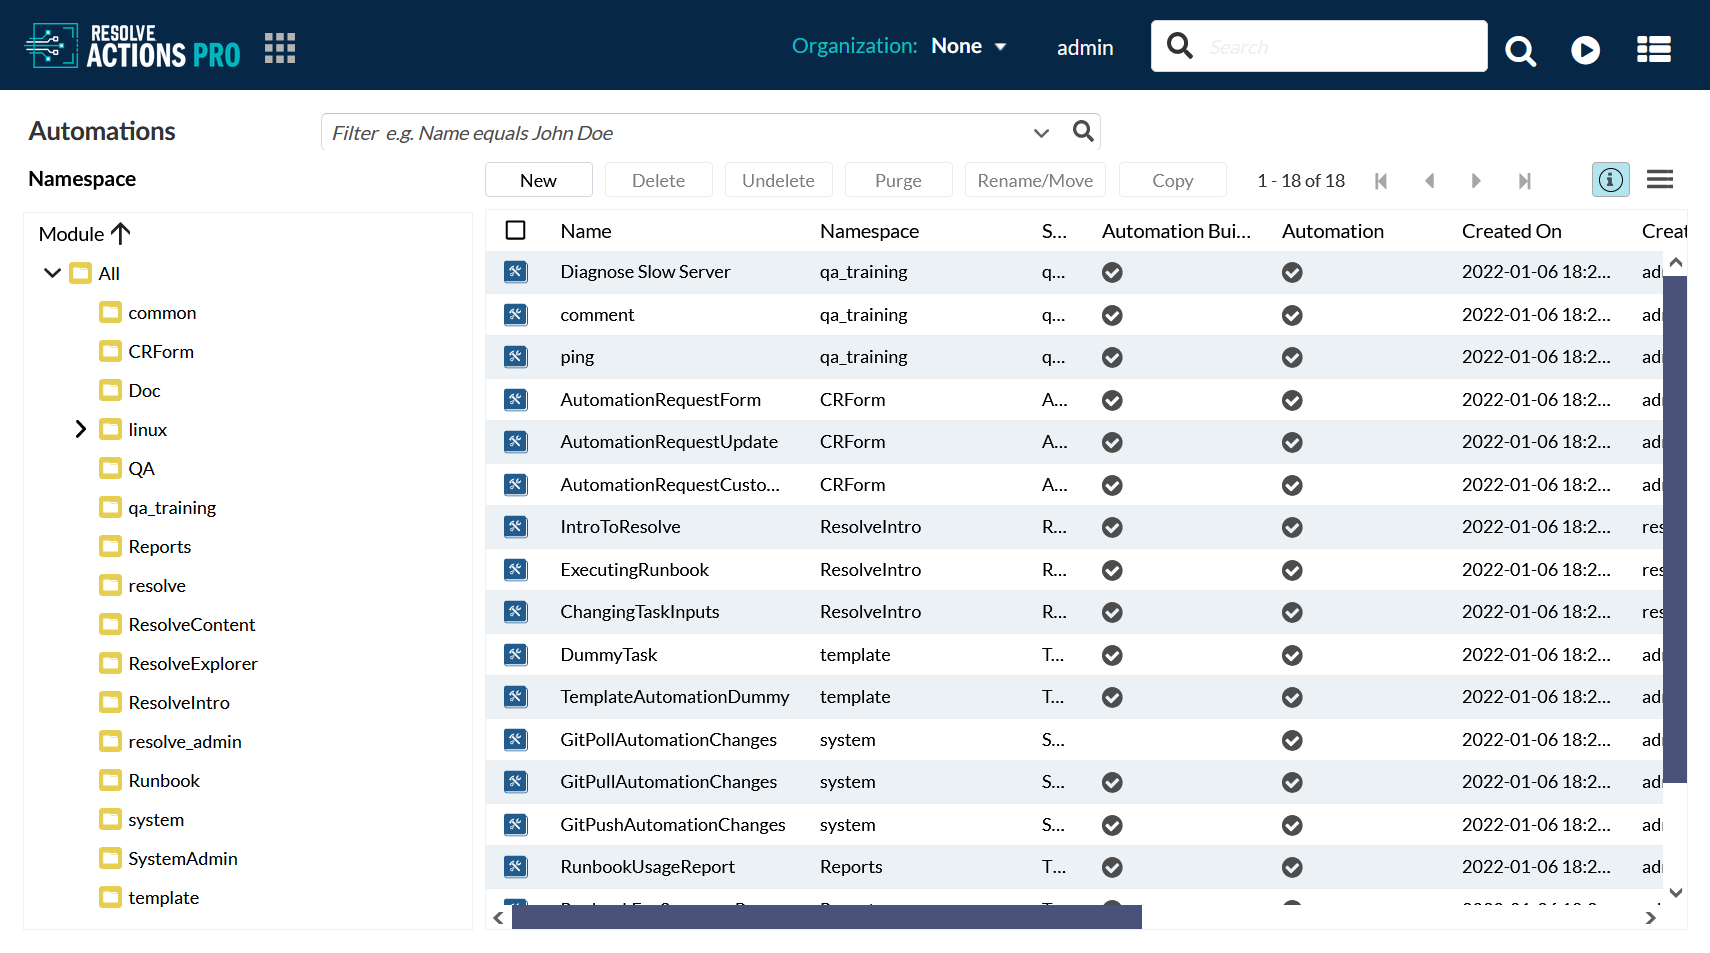The image size is (1710, 953).
Task: Go to the last page arrow
Action: (1524, 181)
